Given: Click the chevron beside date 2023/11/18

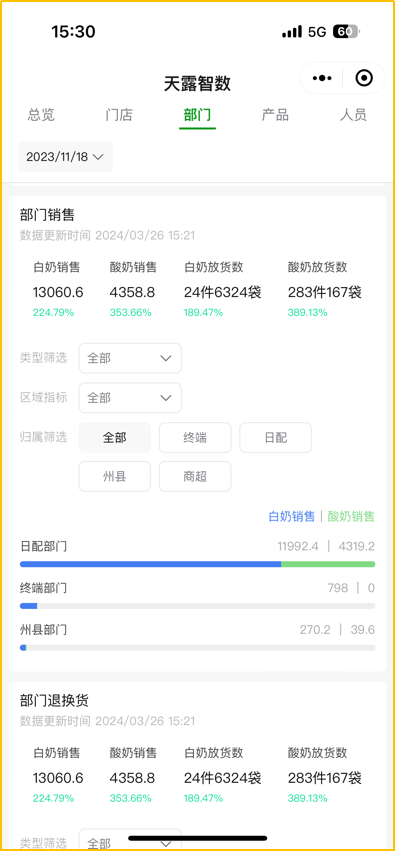Looking at the screenshot, I should pyautogui.click(x=98, y=157).
